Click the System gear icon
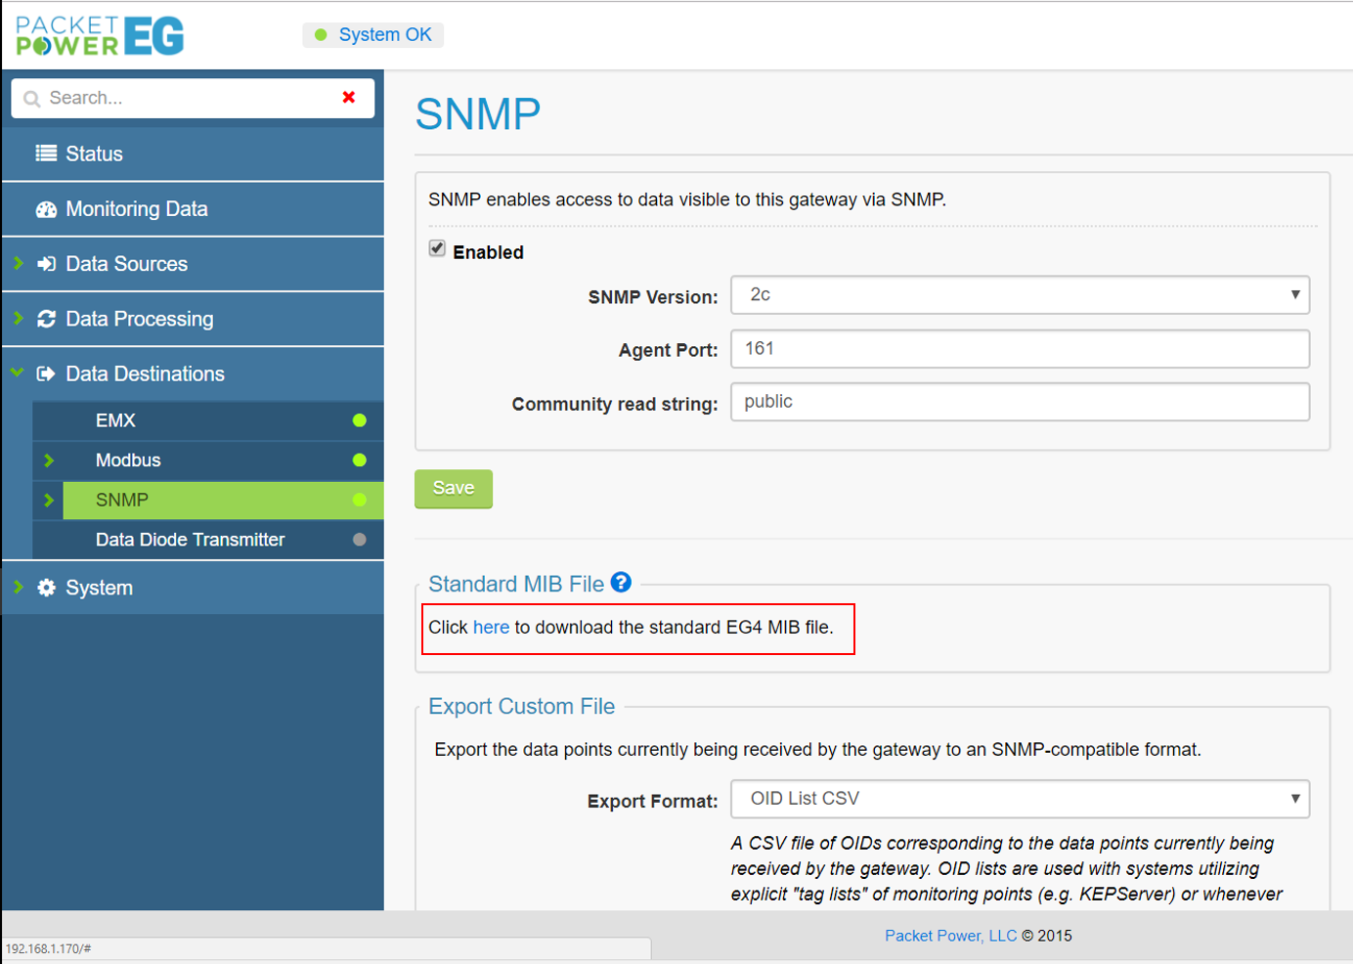The width and height of the screenshot is (1353, 964). pos(46,588)
